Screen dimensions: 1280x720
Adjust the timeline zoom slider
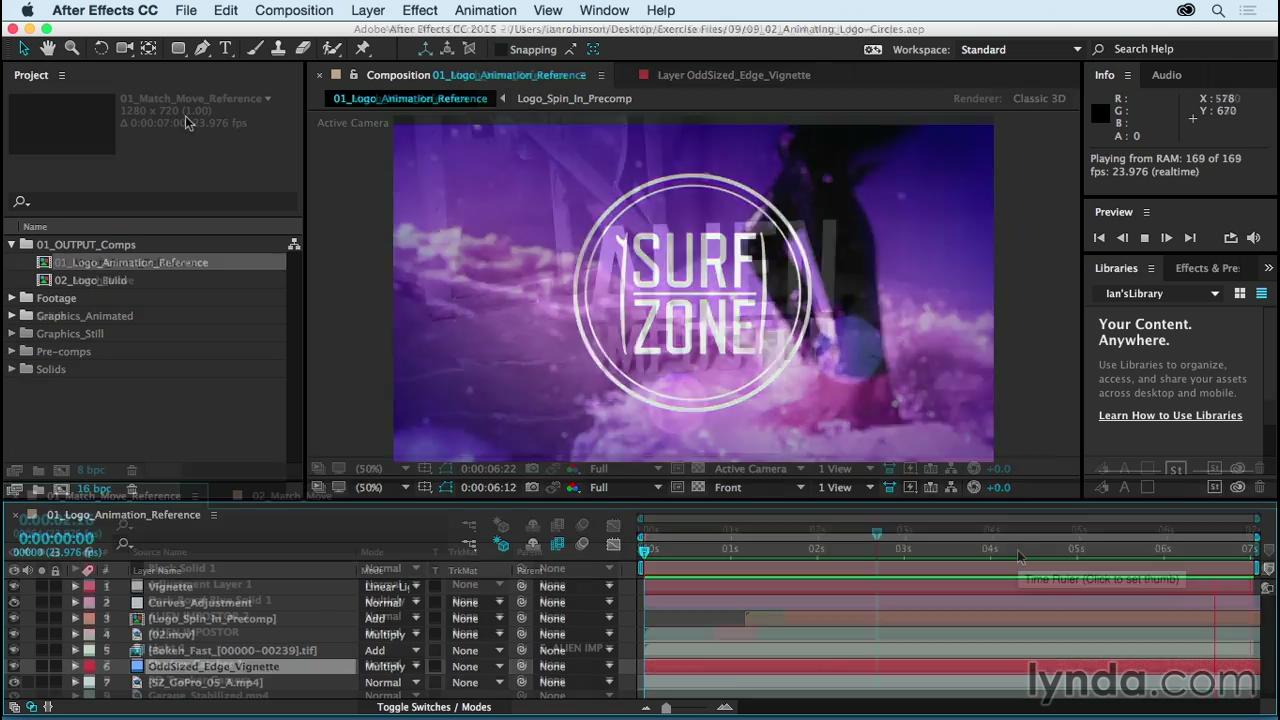coord(666,708)
